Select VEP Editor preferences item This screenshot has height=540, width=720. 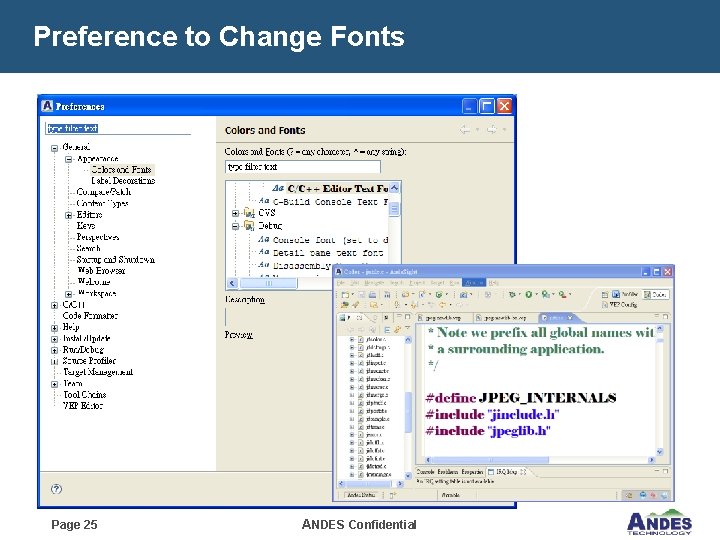(83, 405)
